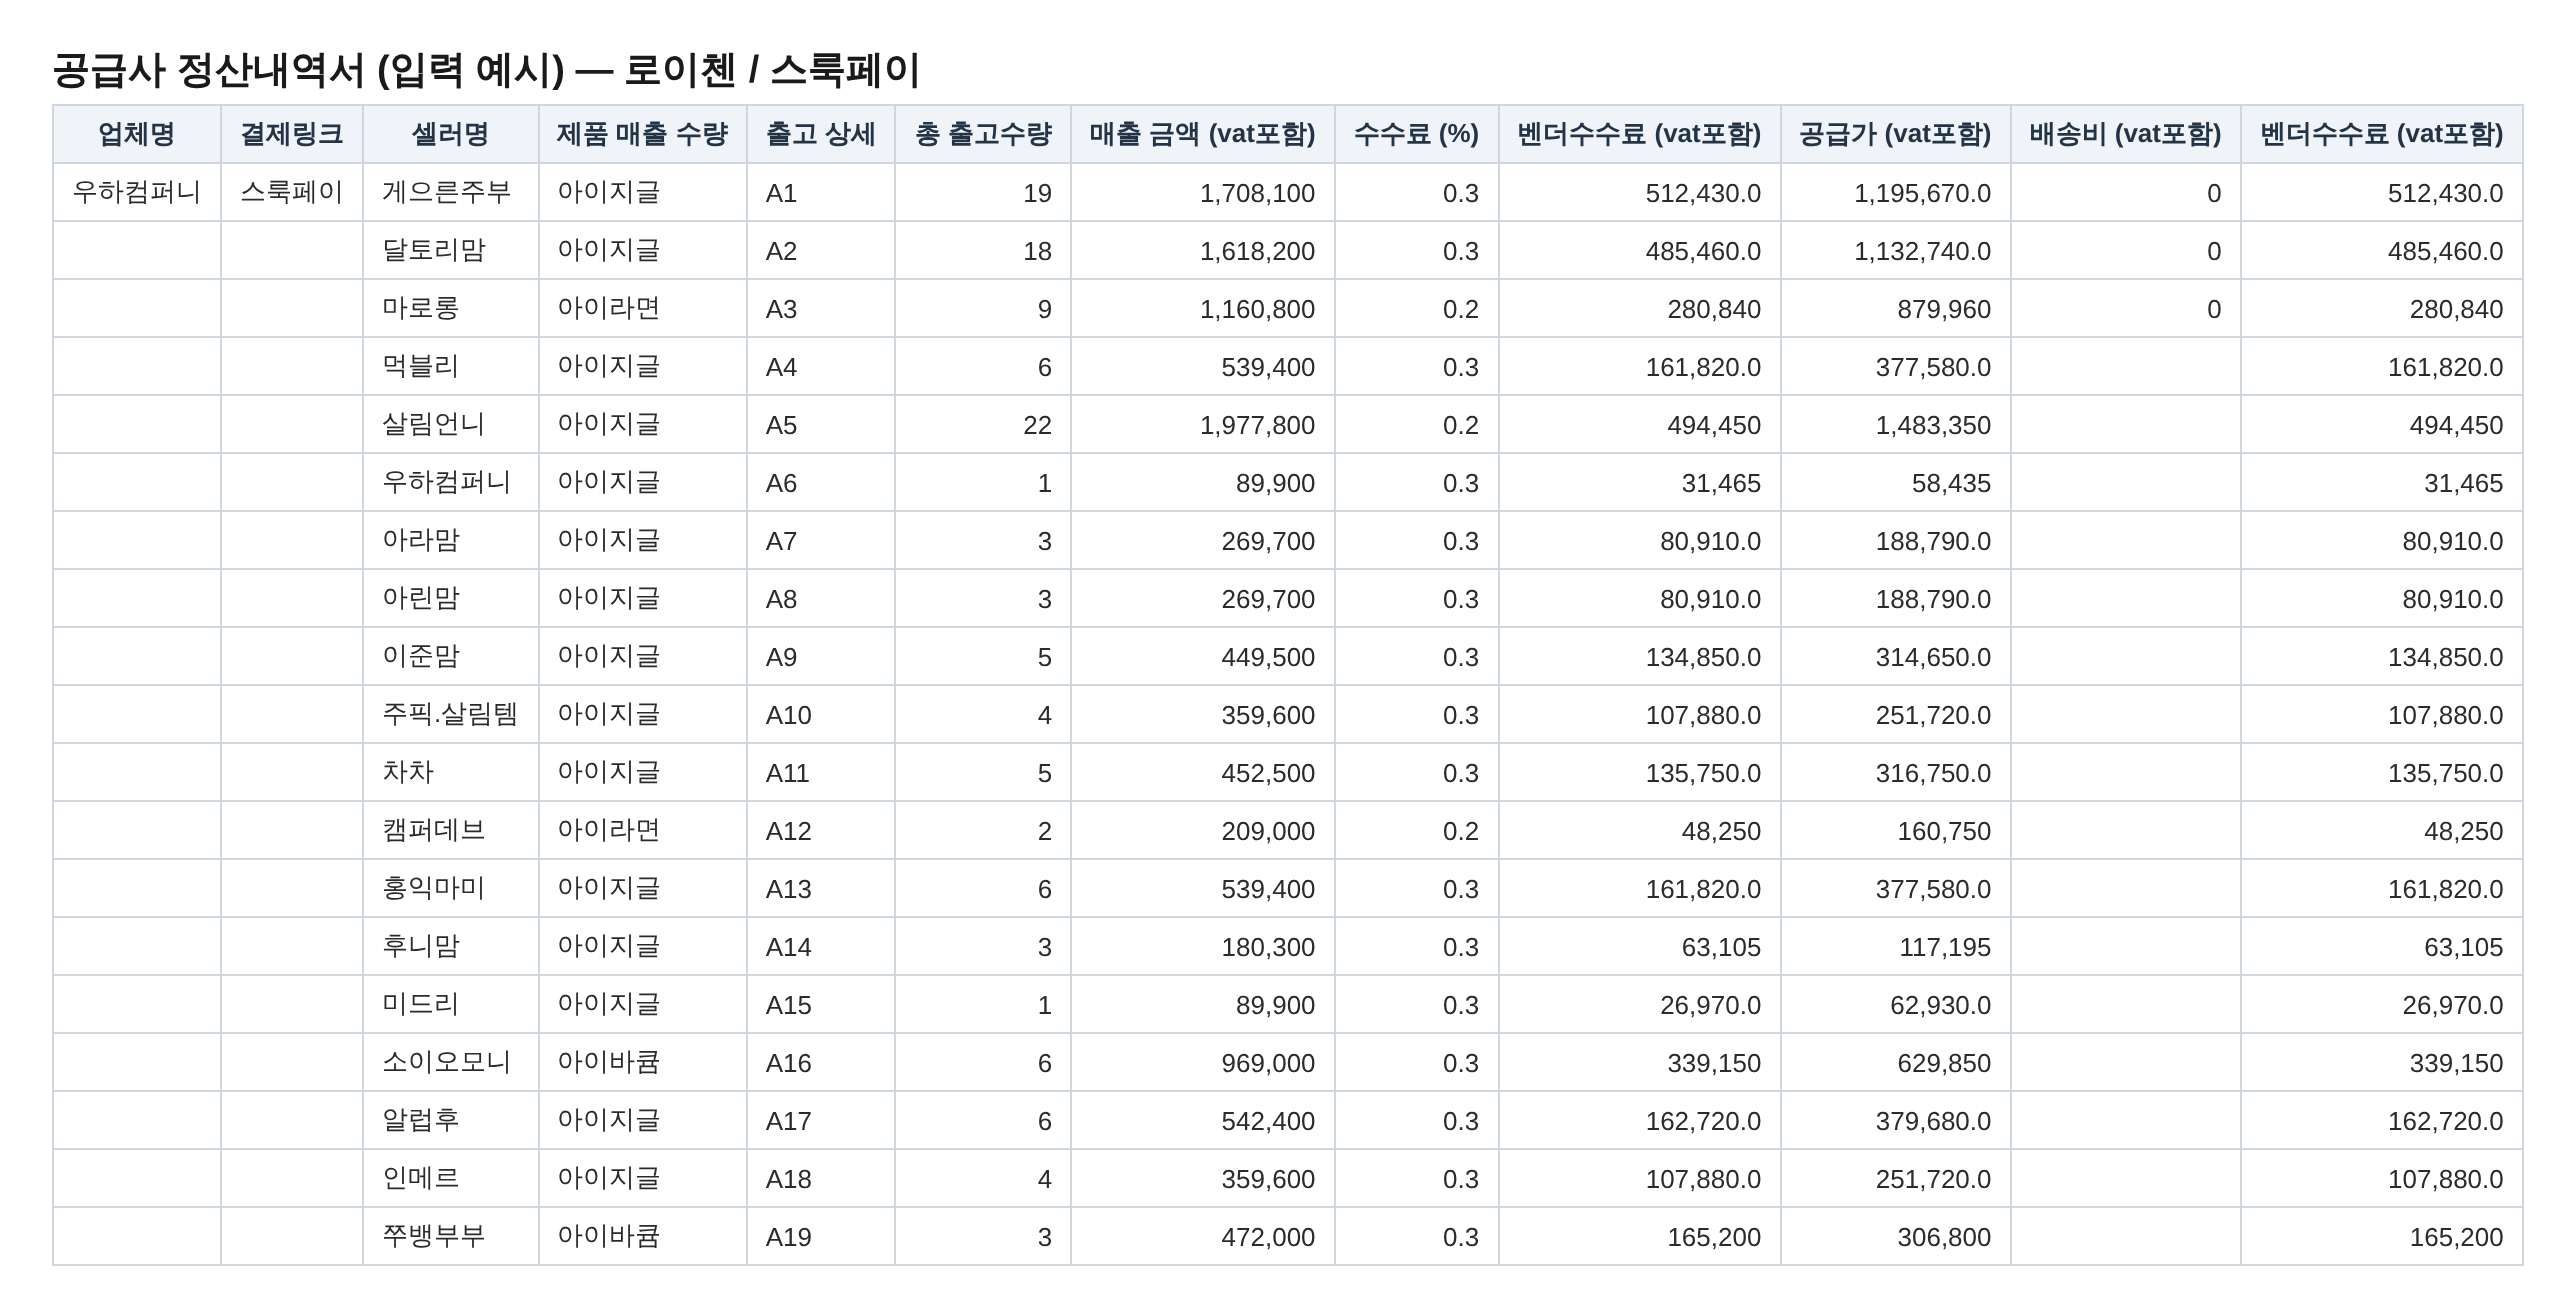Click 아이바큠 product in 쭈뱅부부 row
The width and height of the screenshot is (2576, 1310).
pyautogui.click(x=643, y=1236)
